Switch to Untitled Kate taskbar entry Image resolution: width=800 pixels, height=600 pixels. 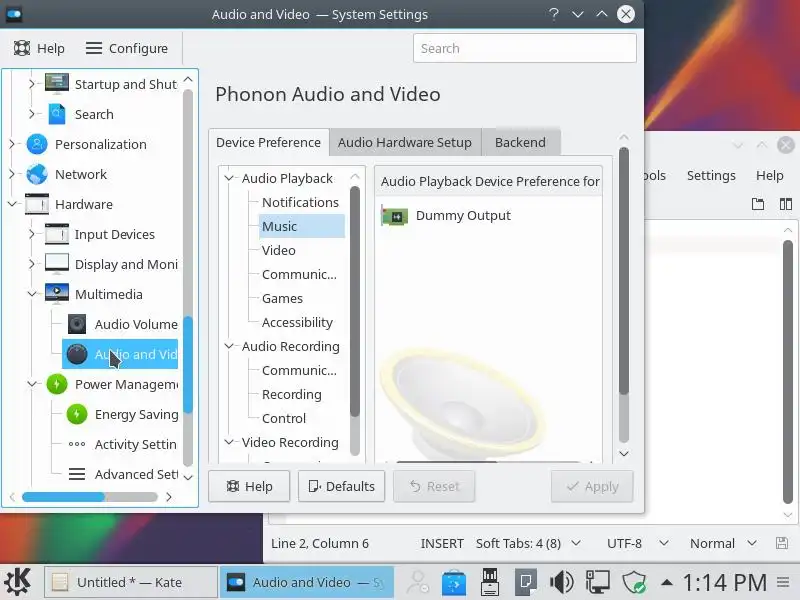coord(131,582)
